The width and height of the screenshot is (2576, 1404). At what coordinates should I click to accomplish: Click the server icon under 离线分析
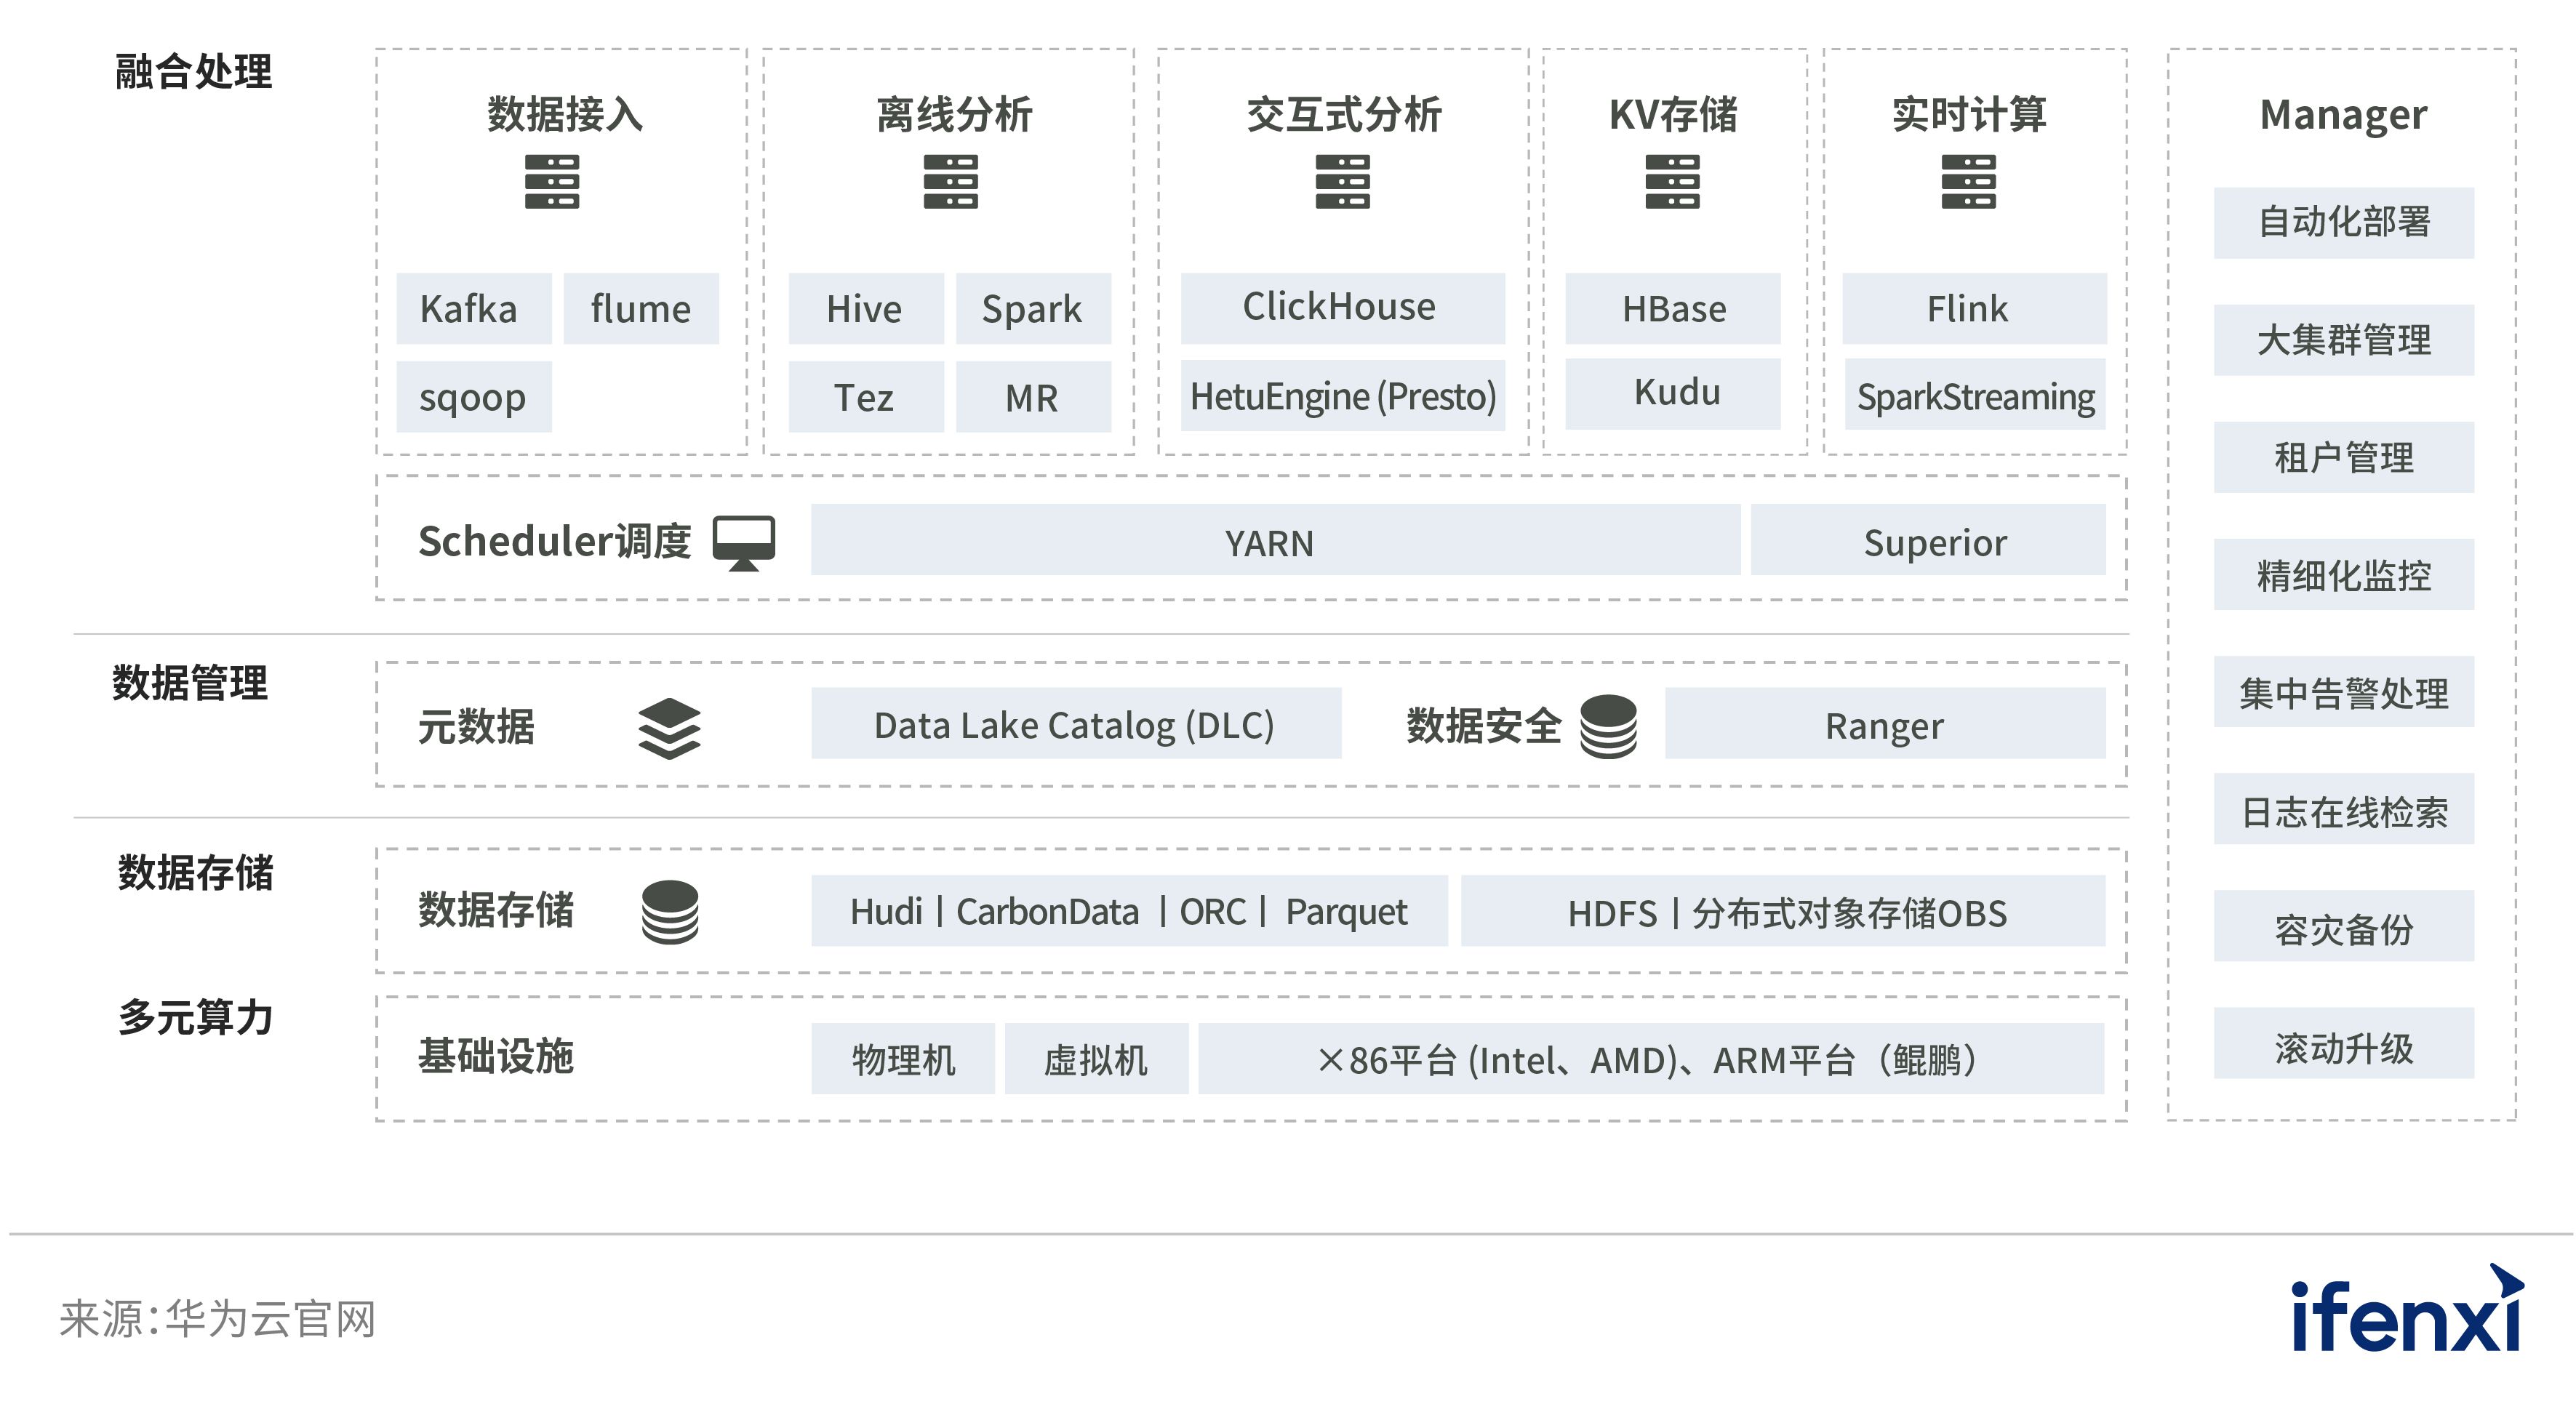(x=950, y=181)
